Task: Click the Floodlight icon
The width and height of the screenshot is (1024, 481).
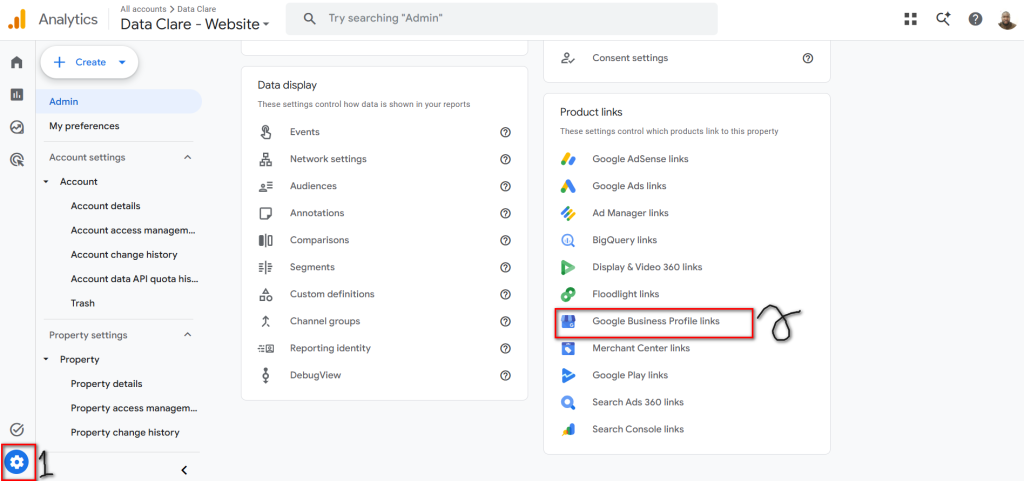Action: pos(568,294)
